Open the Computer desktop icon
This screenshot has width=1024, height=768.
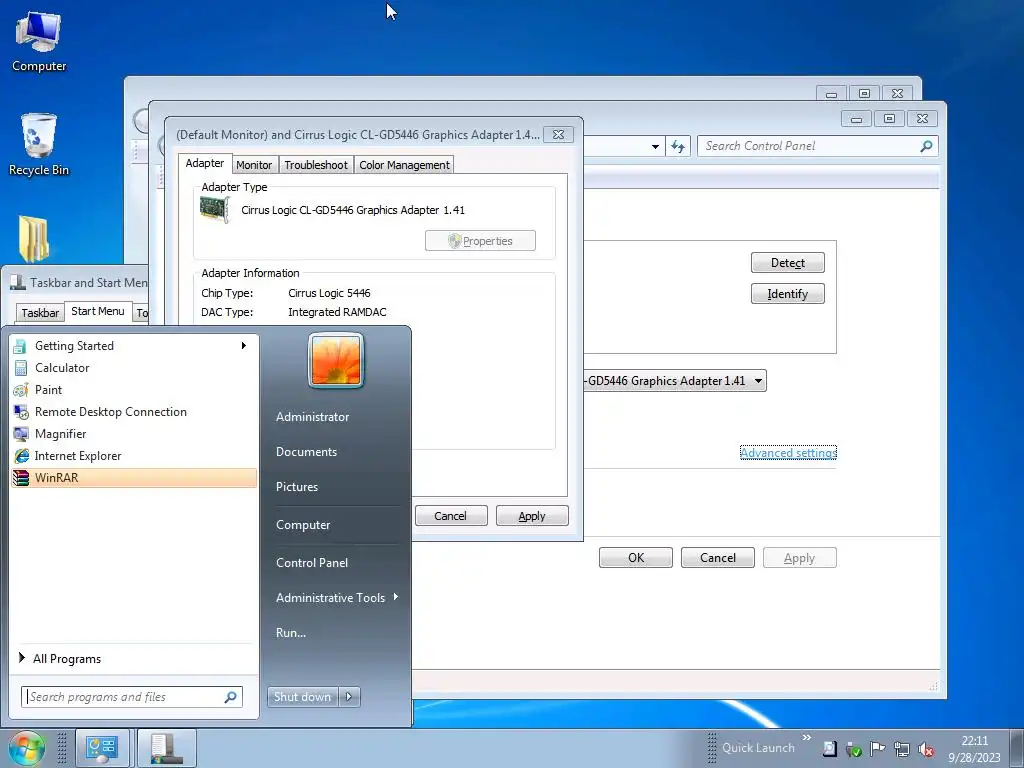point(39,42)
